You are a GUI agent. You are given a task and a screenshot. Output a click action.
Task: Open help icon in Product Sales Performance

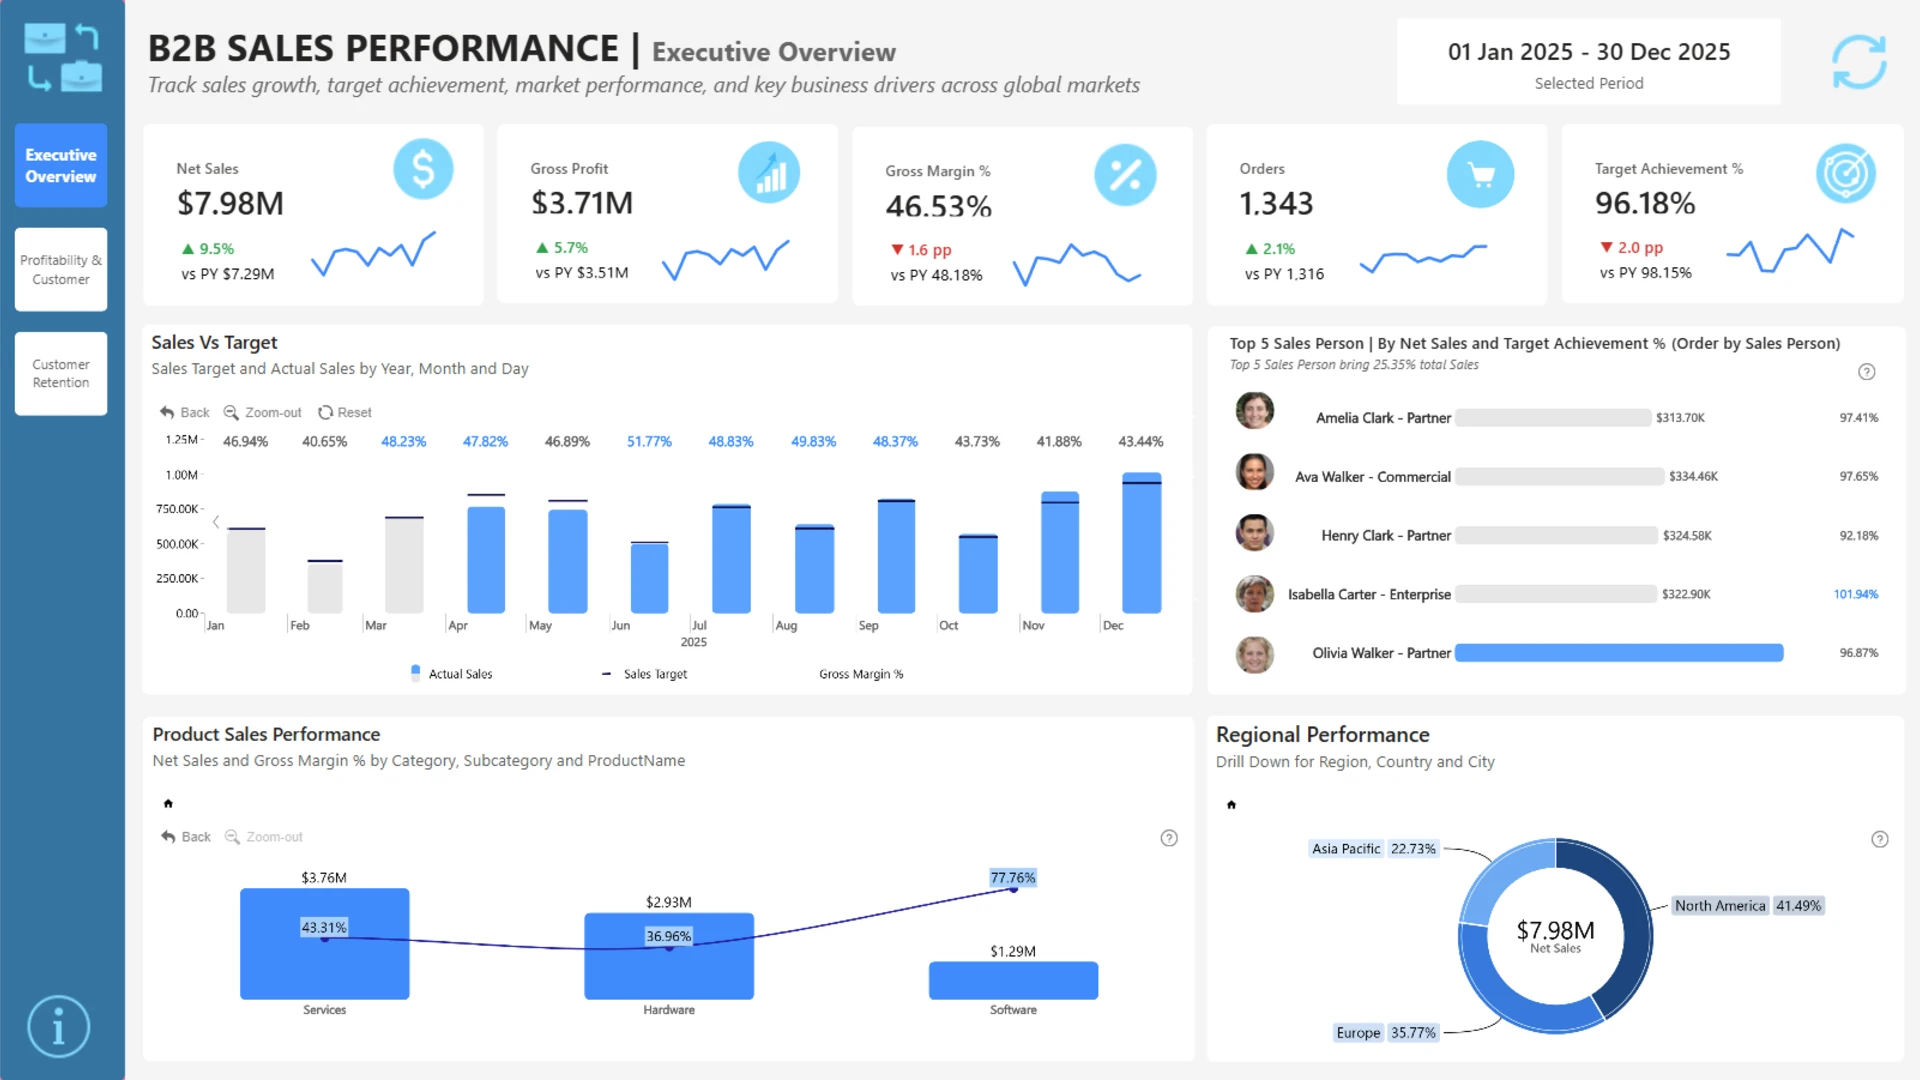(x=1169, y=838)
